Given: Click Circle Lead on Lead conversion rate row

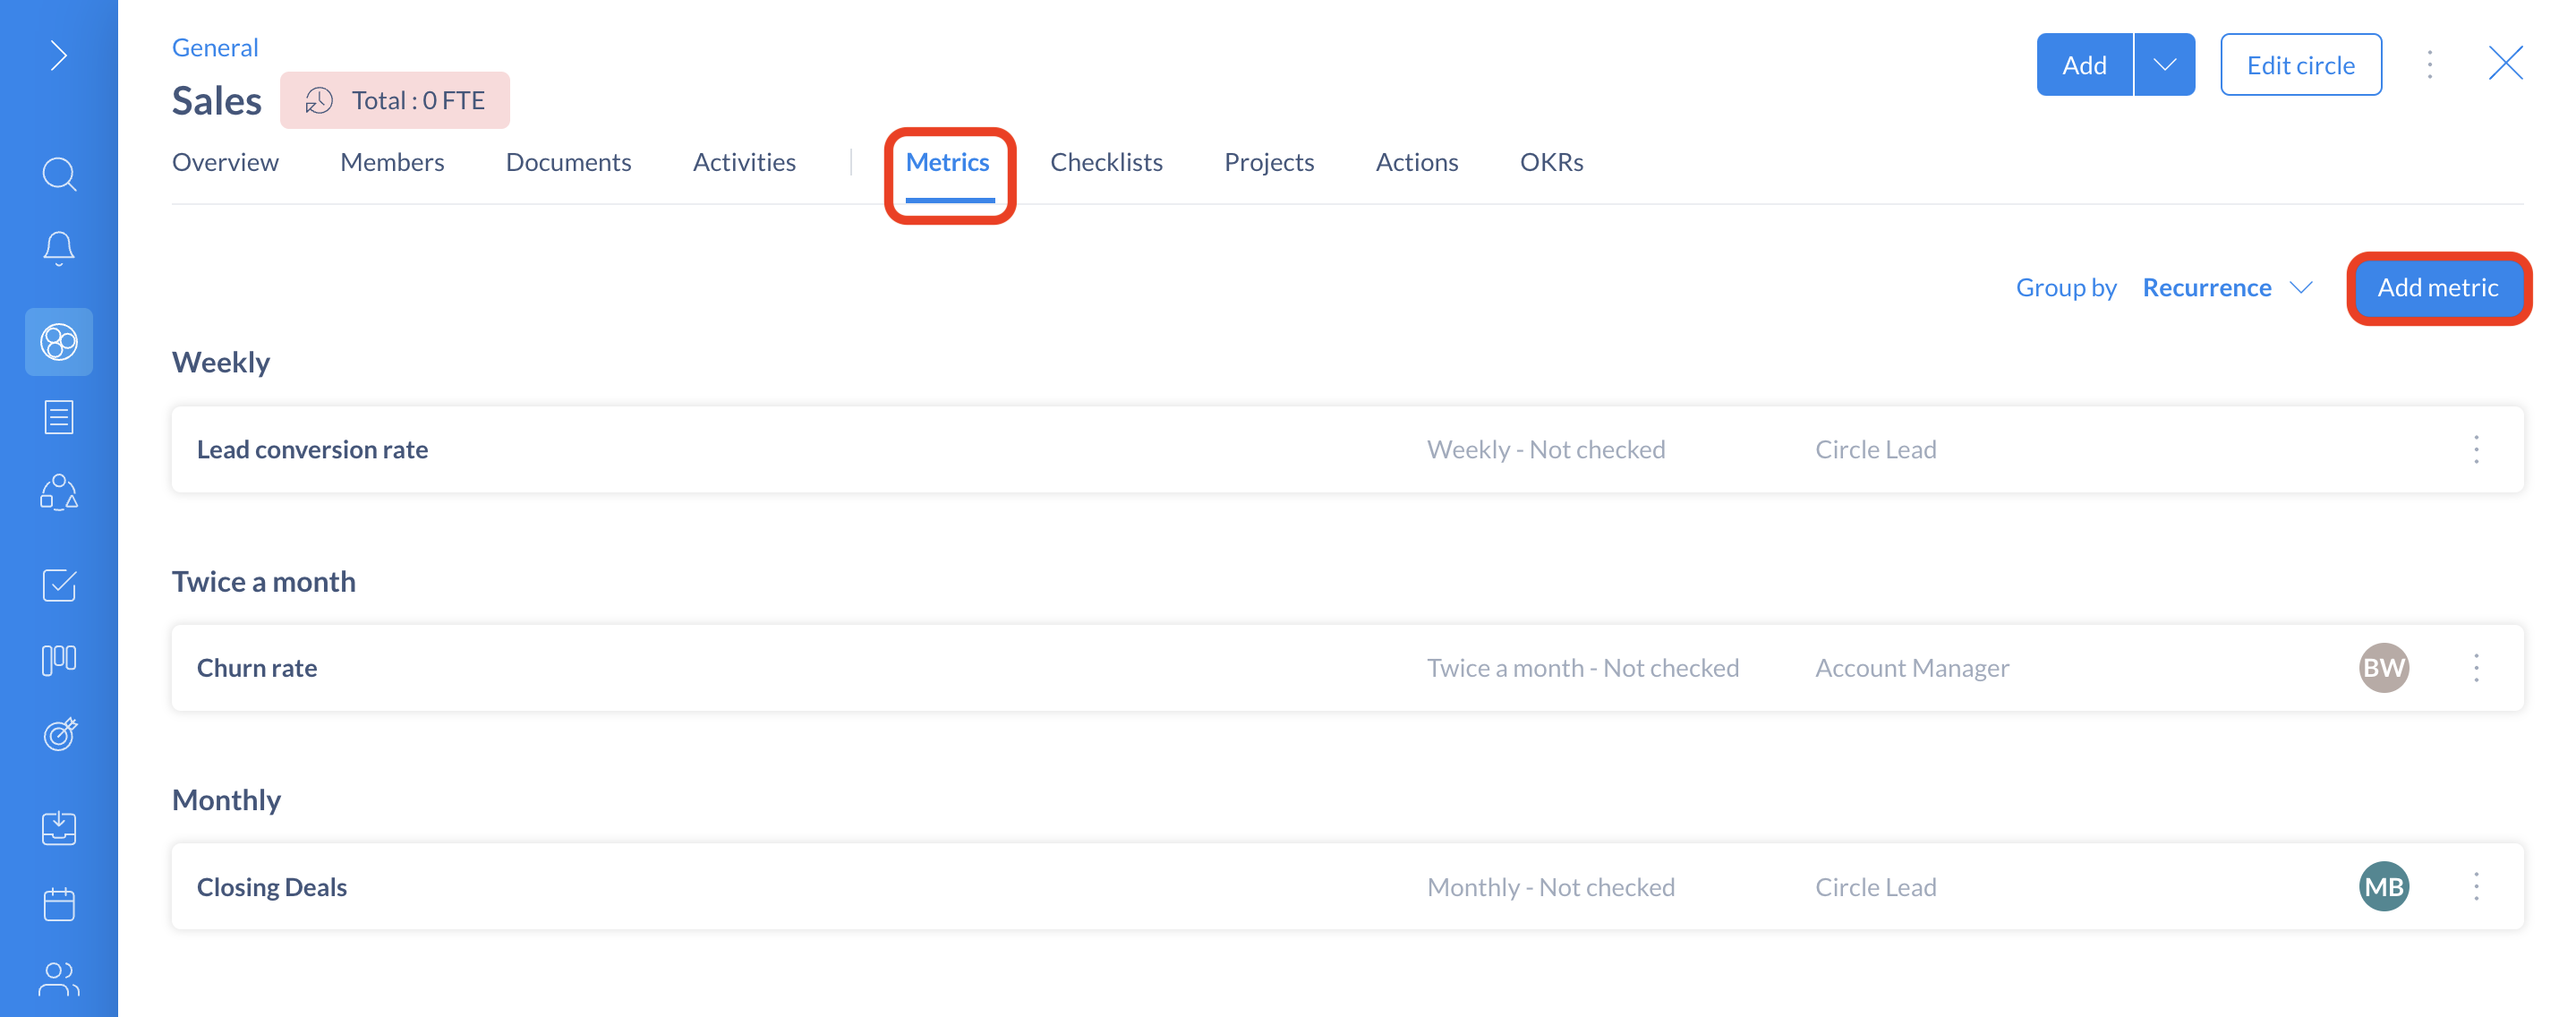Looking at the screenshot, I should pos(1876,449).
